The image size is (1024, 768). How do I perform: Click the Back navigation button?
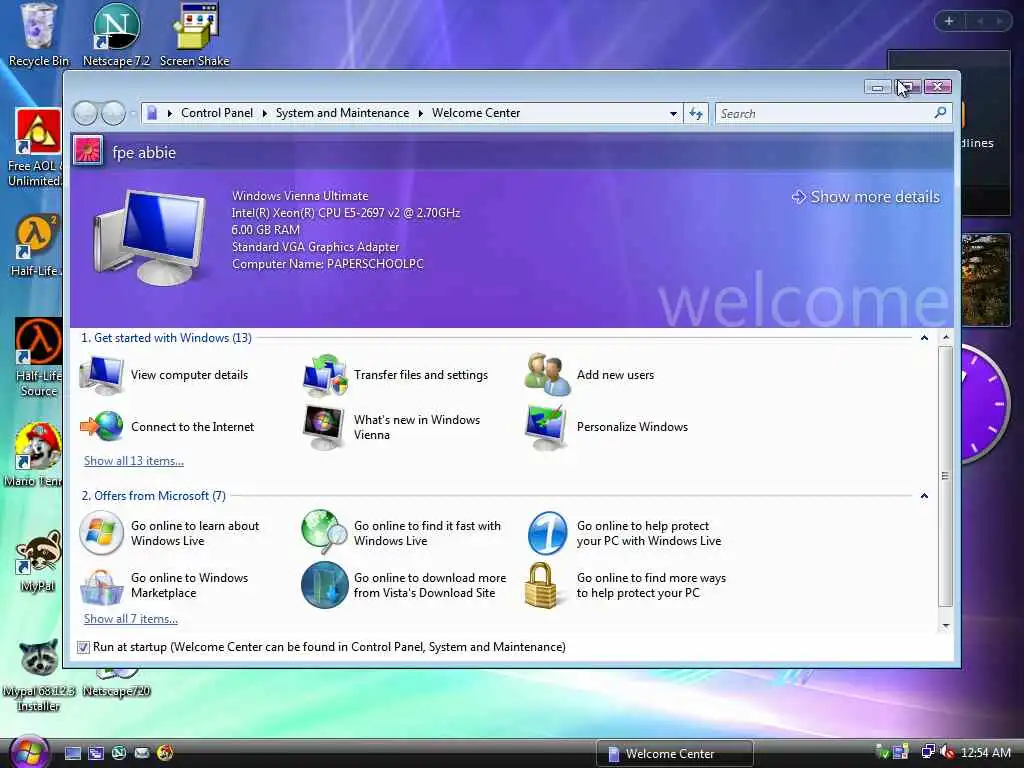tap(86, 114)
